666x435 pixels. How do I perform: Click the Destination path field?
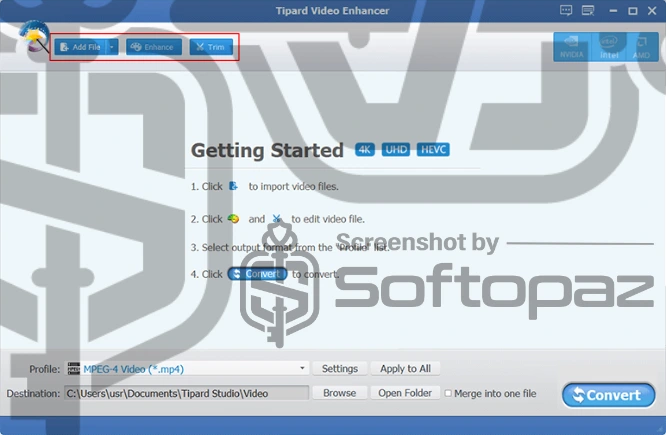point(186,393)
